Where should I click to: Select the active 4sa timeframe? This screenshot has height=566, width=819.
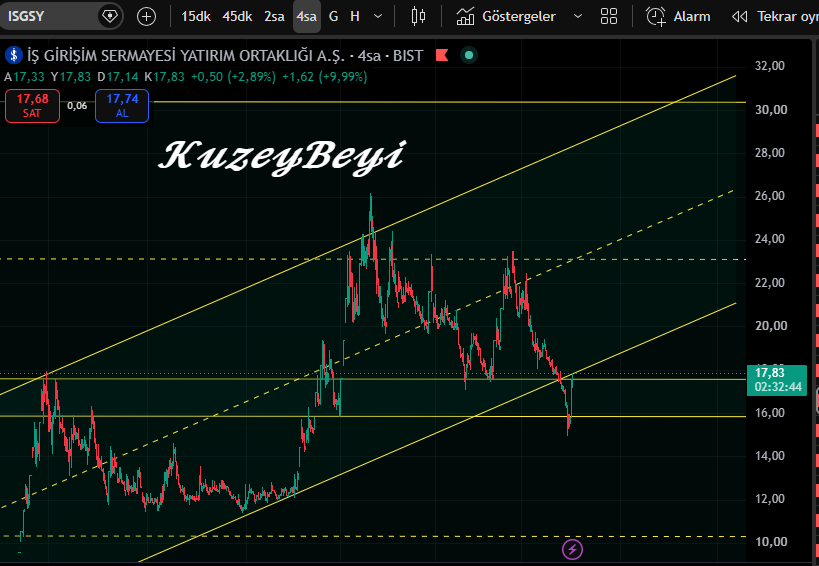[307, 17]
